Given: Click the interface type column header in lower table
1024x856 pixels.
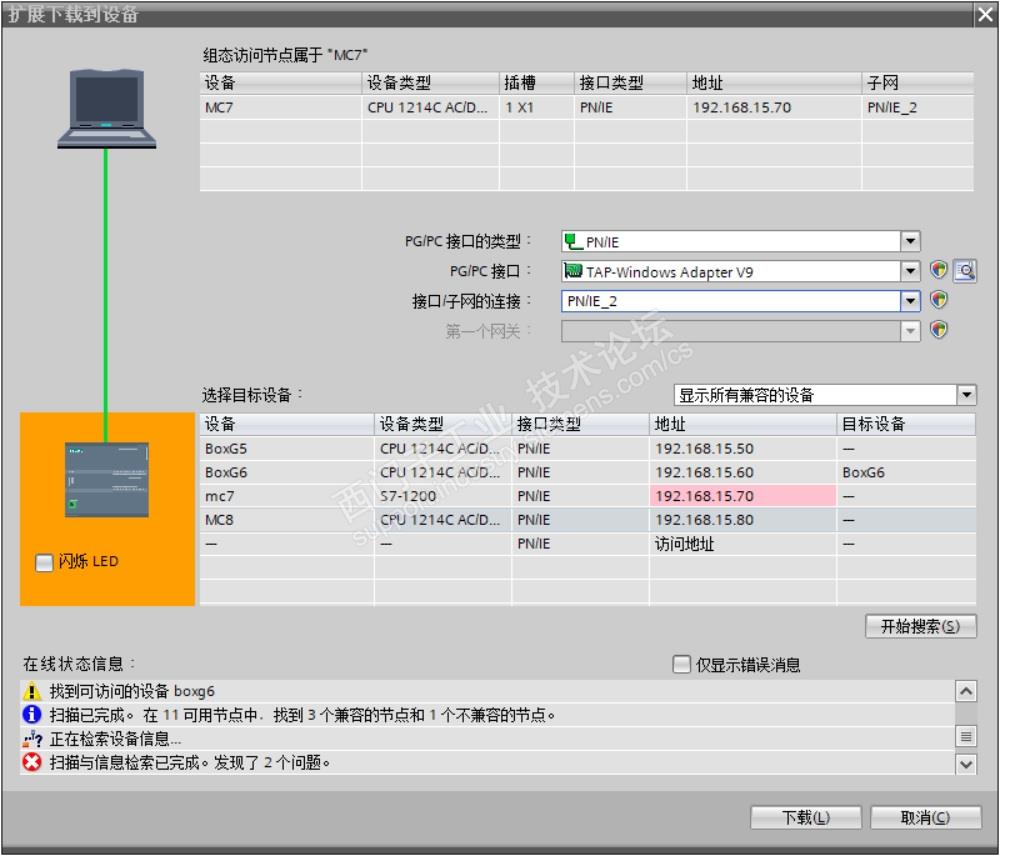Looking at the screenshot, I should pyautogui.click(x=580, y=424).
